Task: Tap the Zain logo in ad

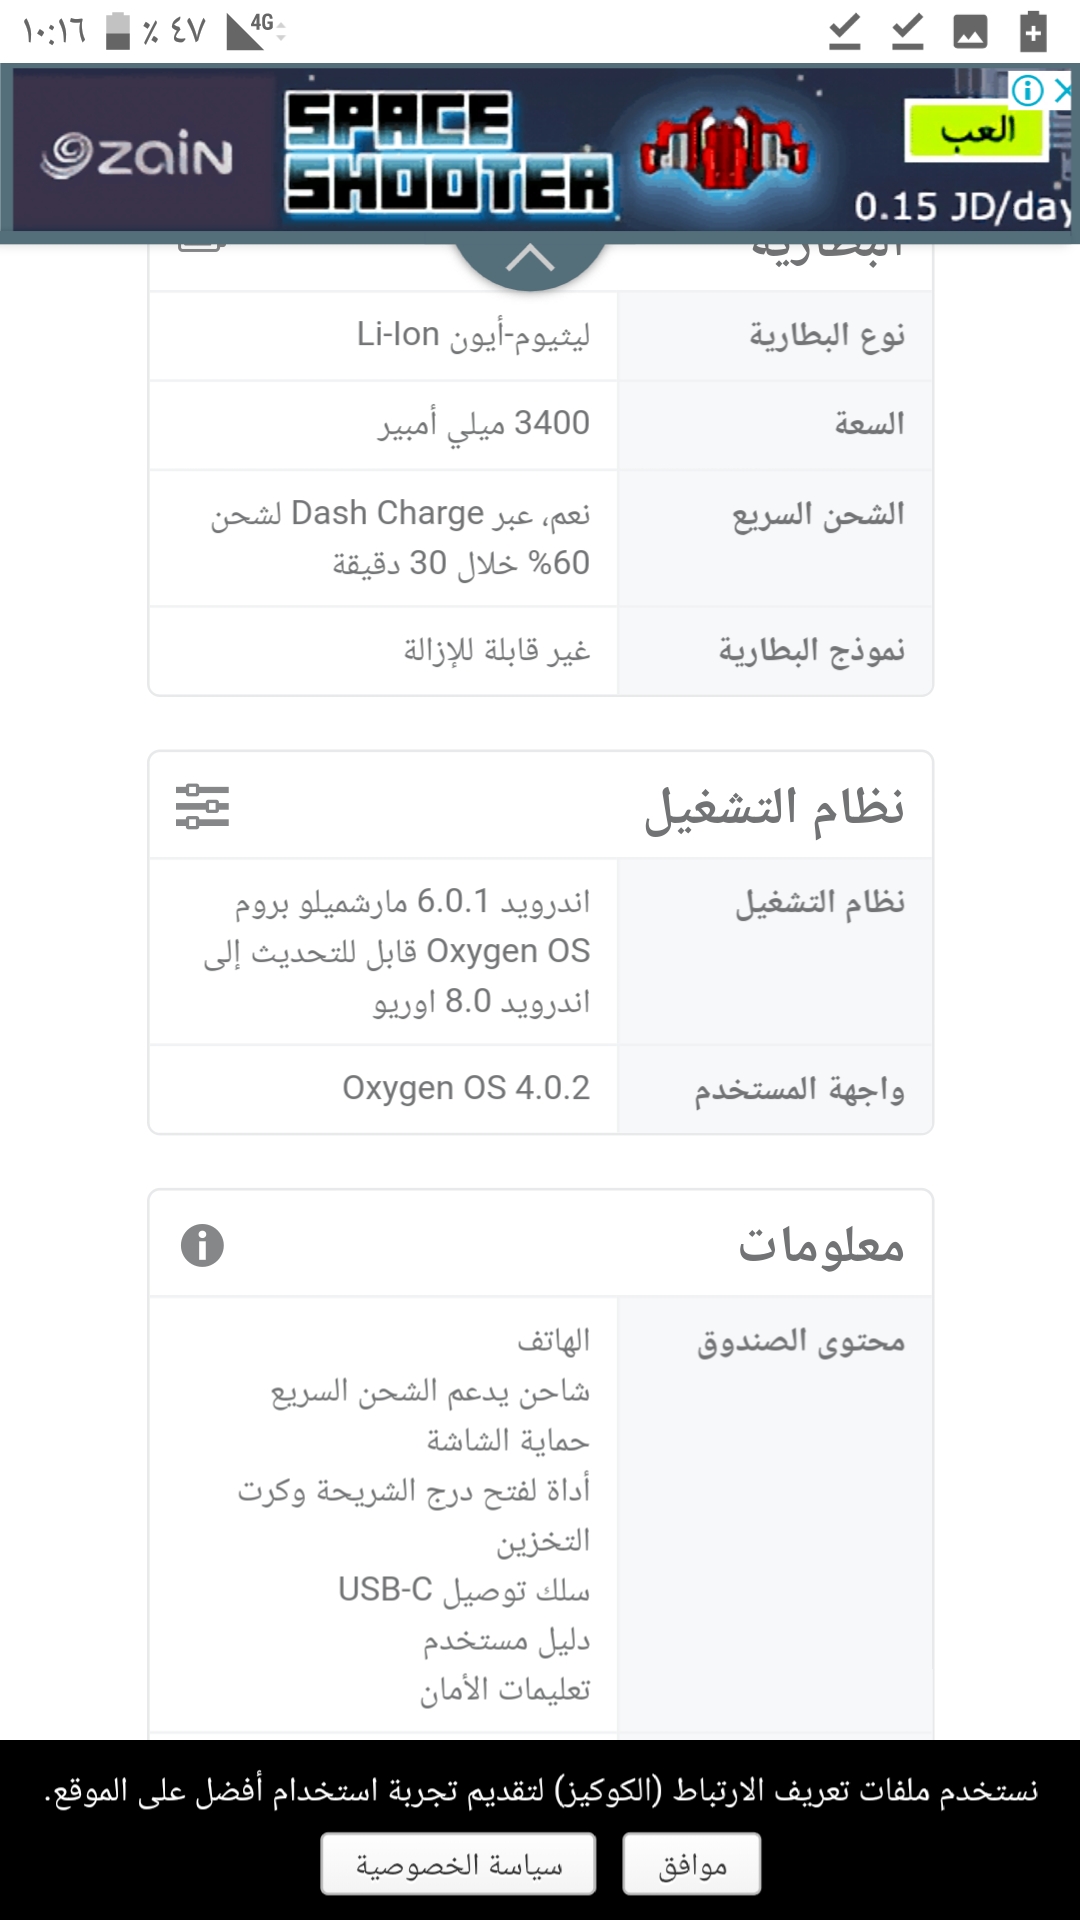Action: click(137, 155)
